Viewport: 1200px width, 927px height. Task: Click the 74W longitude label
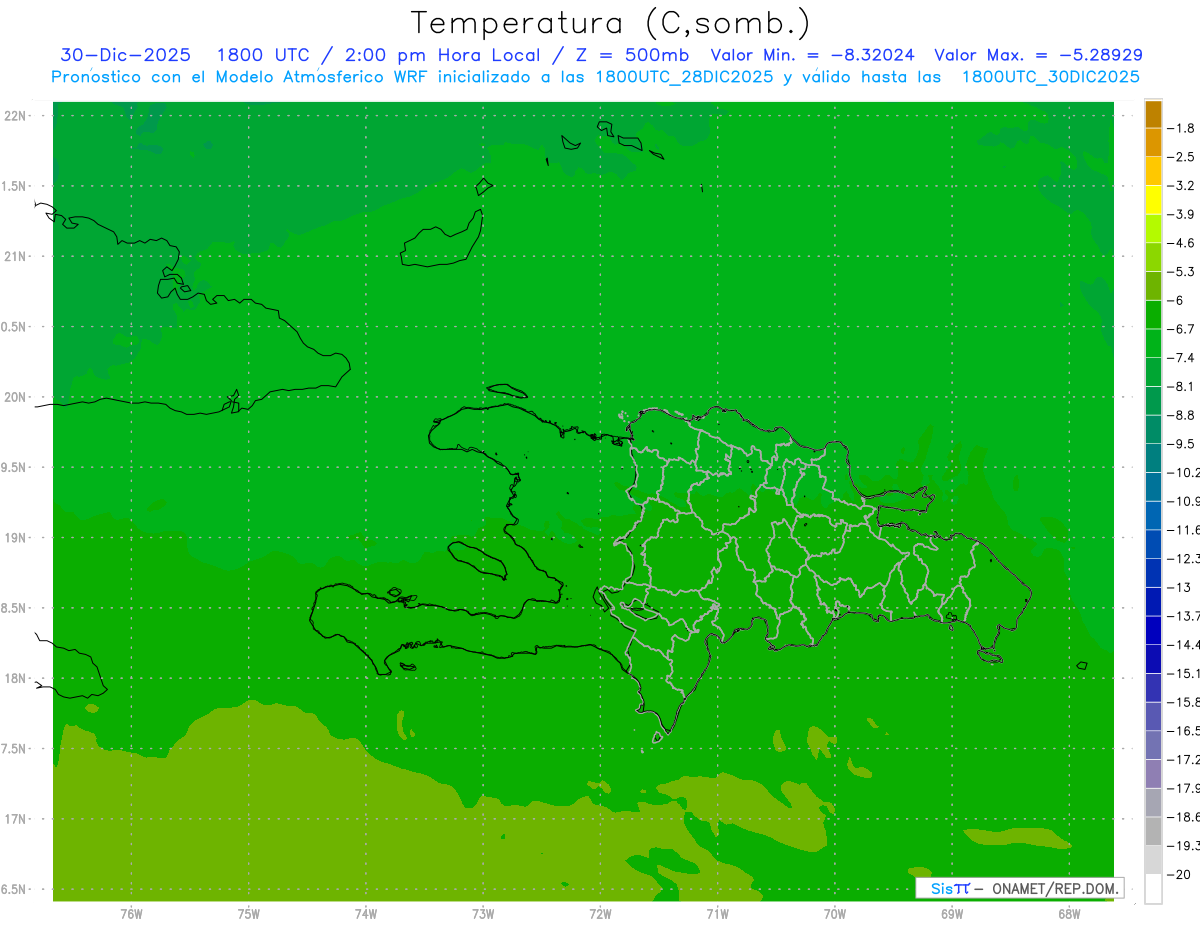pos(366,914)
